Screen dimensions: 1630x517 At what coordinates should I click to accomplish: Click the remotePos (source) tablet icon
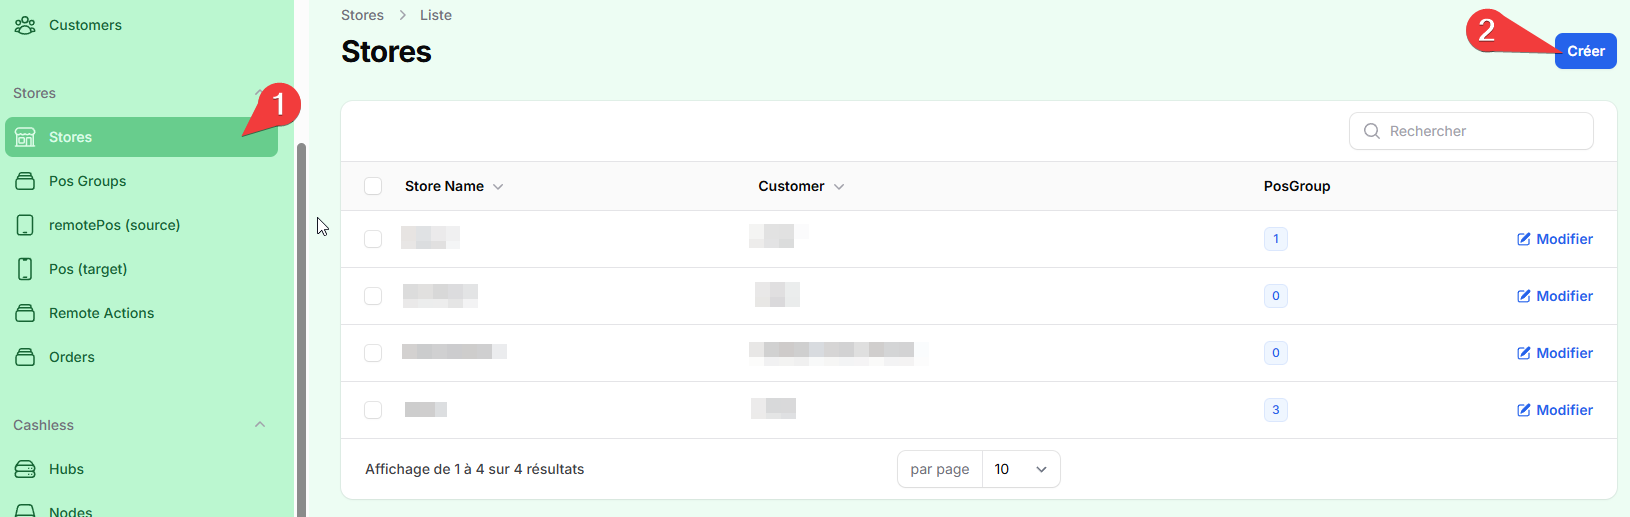click(x=25, y=225)
